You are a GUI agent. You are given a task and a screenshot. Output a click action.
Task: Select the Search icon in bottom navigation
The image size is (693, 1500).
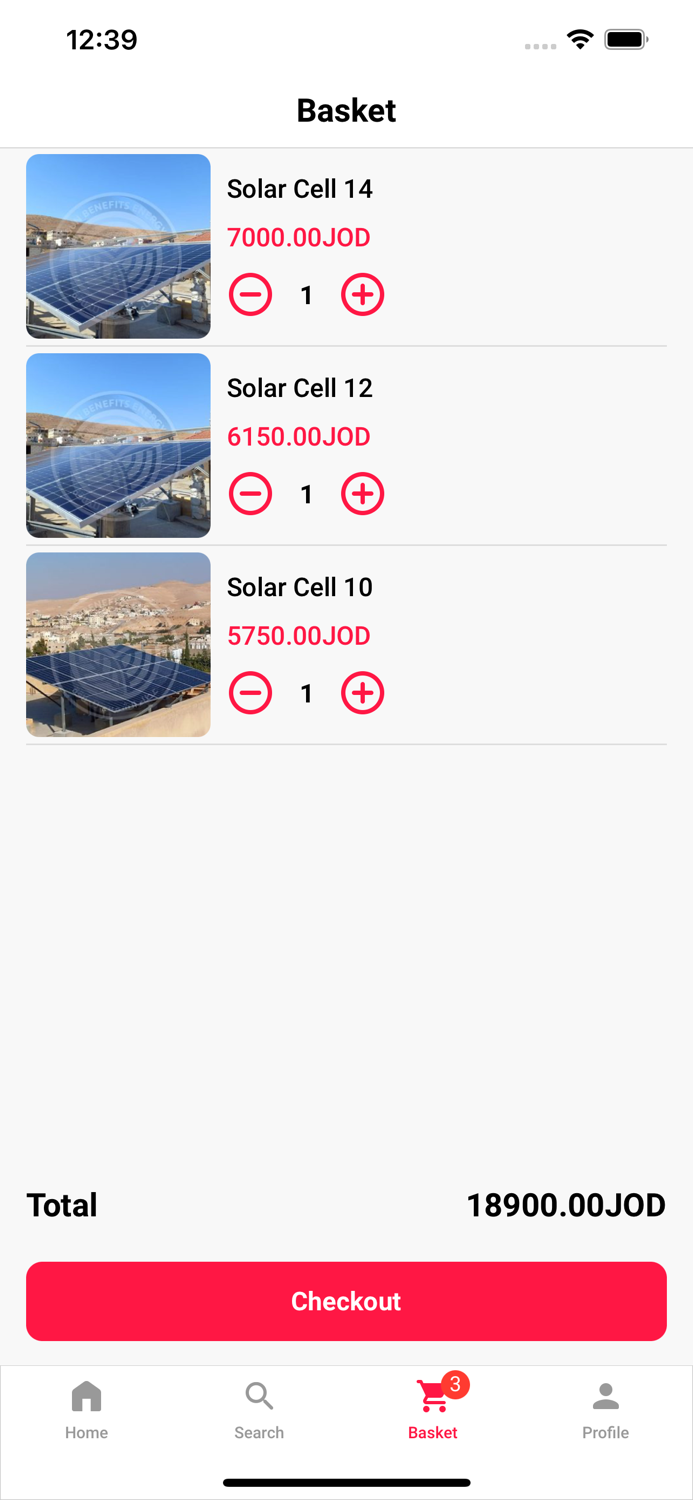coord(259,1394)
